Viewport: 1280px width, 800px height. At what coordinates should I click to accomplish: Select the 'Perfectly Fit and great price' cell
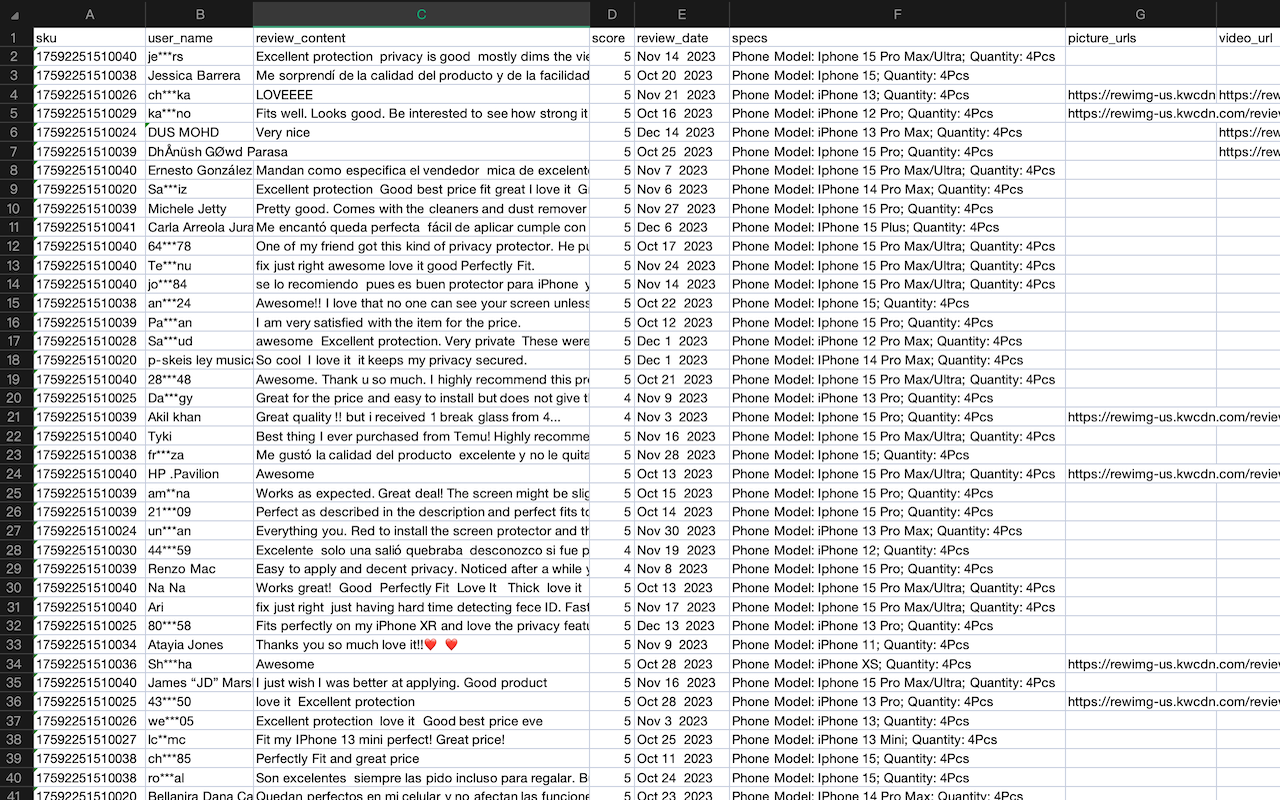click(x=421, y=759)
